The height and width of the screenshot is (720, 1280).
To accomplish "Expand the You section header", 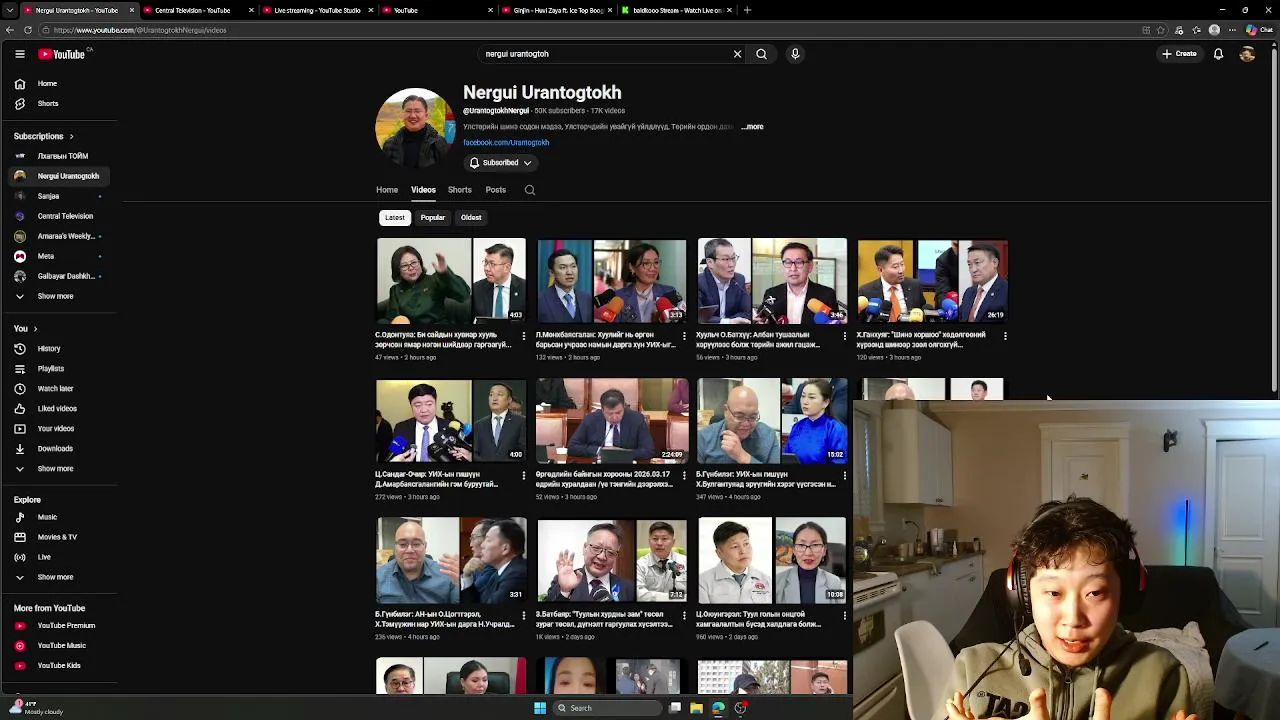I will click(x=25, y=329).
